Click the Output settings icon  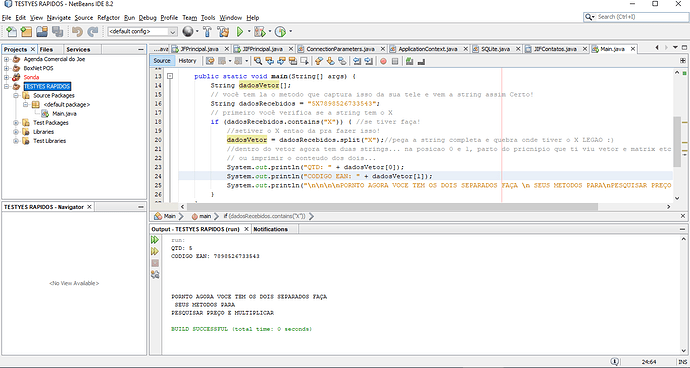[x=155, y=274]
